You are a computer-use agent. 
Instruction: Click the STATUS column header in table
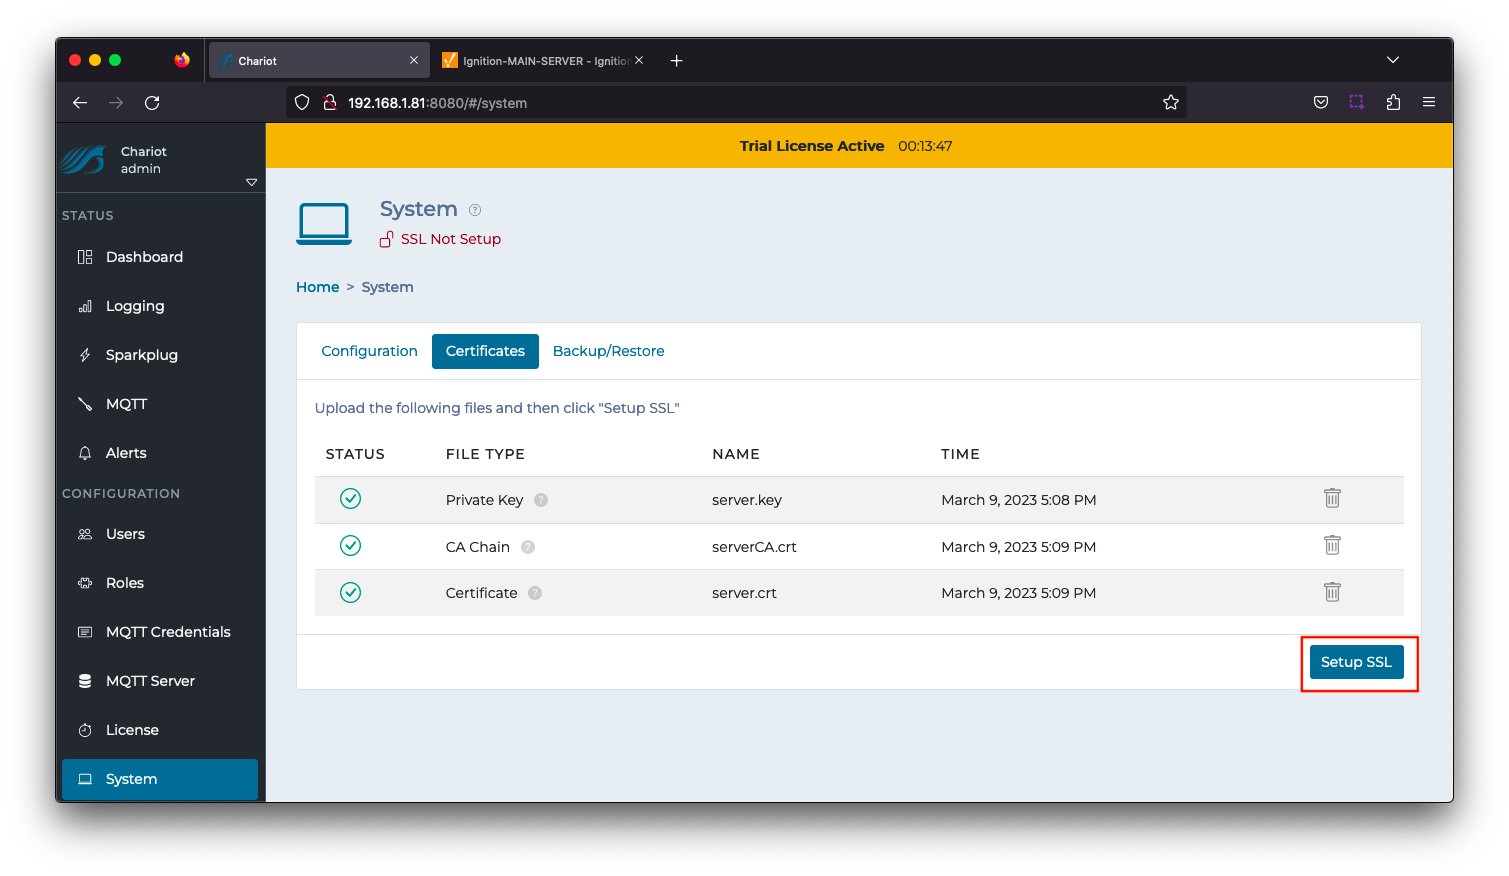(355, 454)
